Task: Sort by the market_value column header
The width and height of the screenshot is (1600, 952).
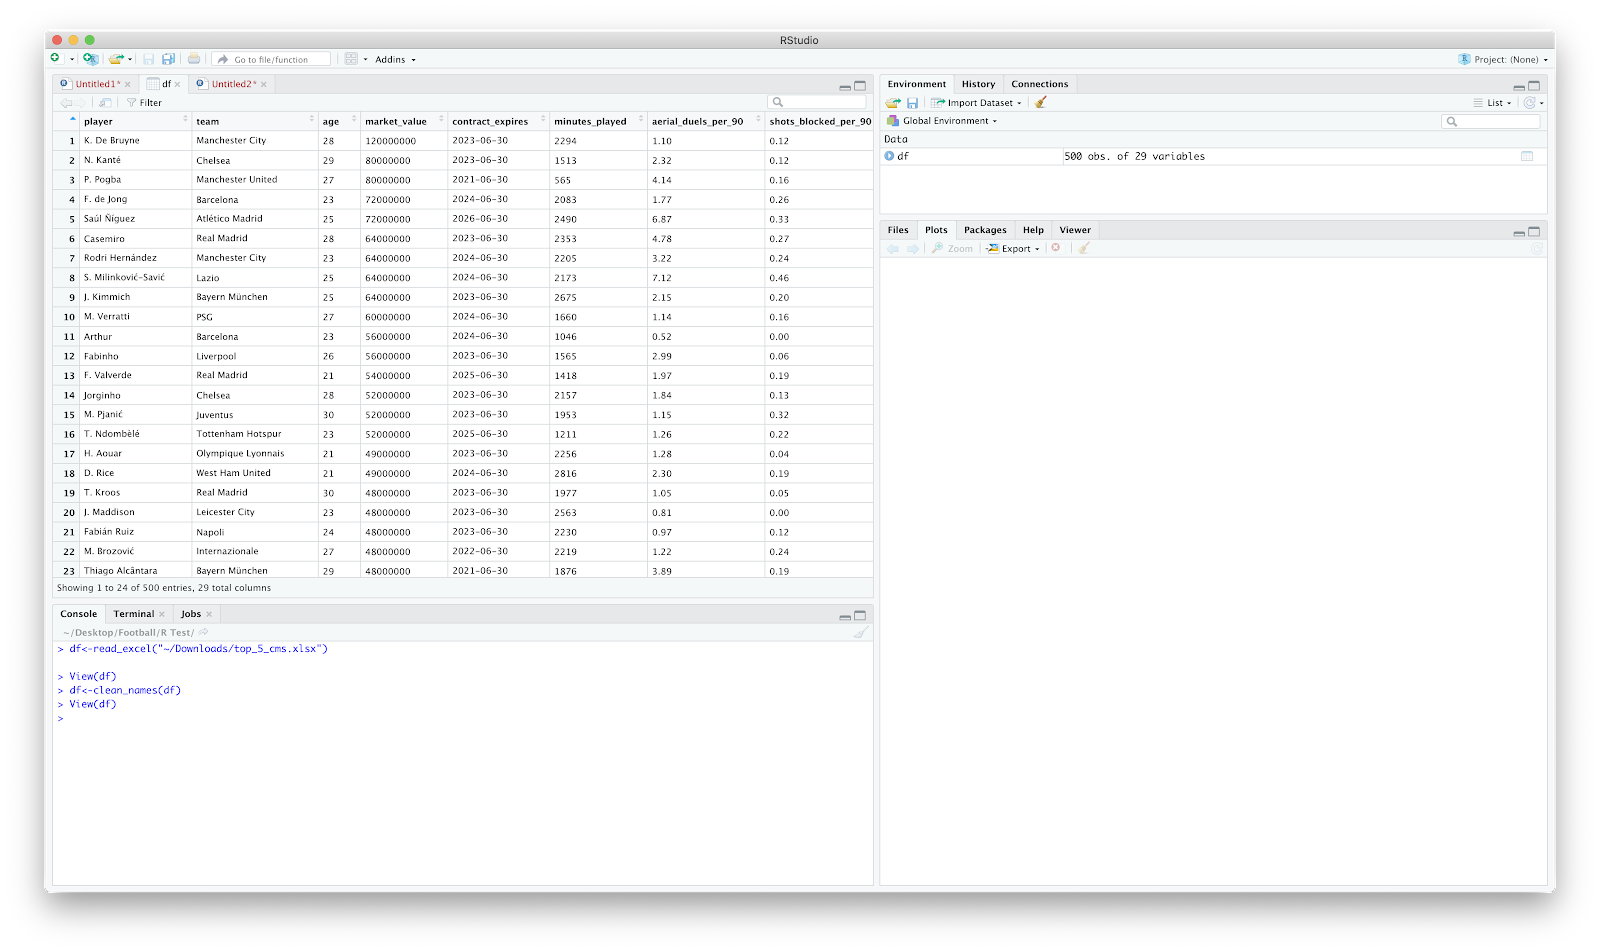Action: (403, 121)
